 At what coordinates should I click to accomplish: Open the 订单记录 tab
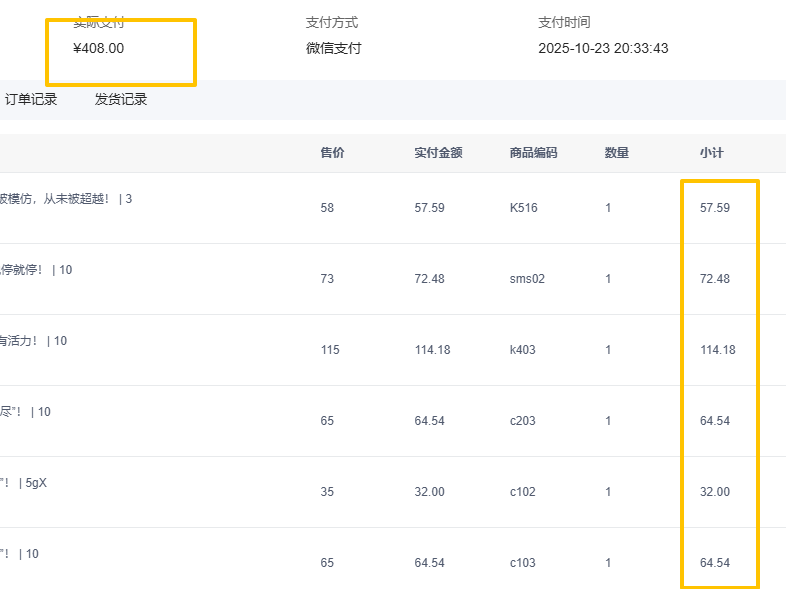tap(31, 100)
